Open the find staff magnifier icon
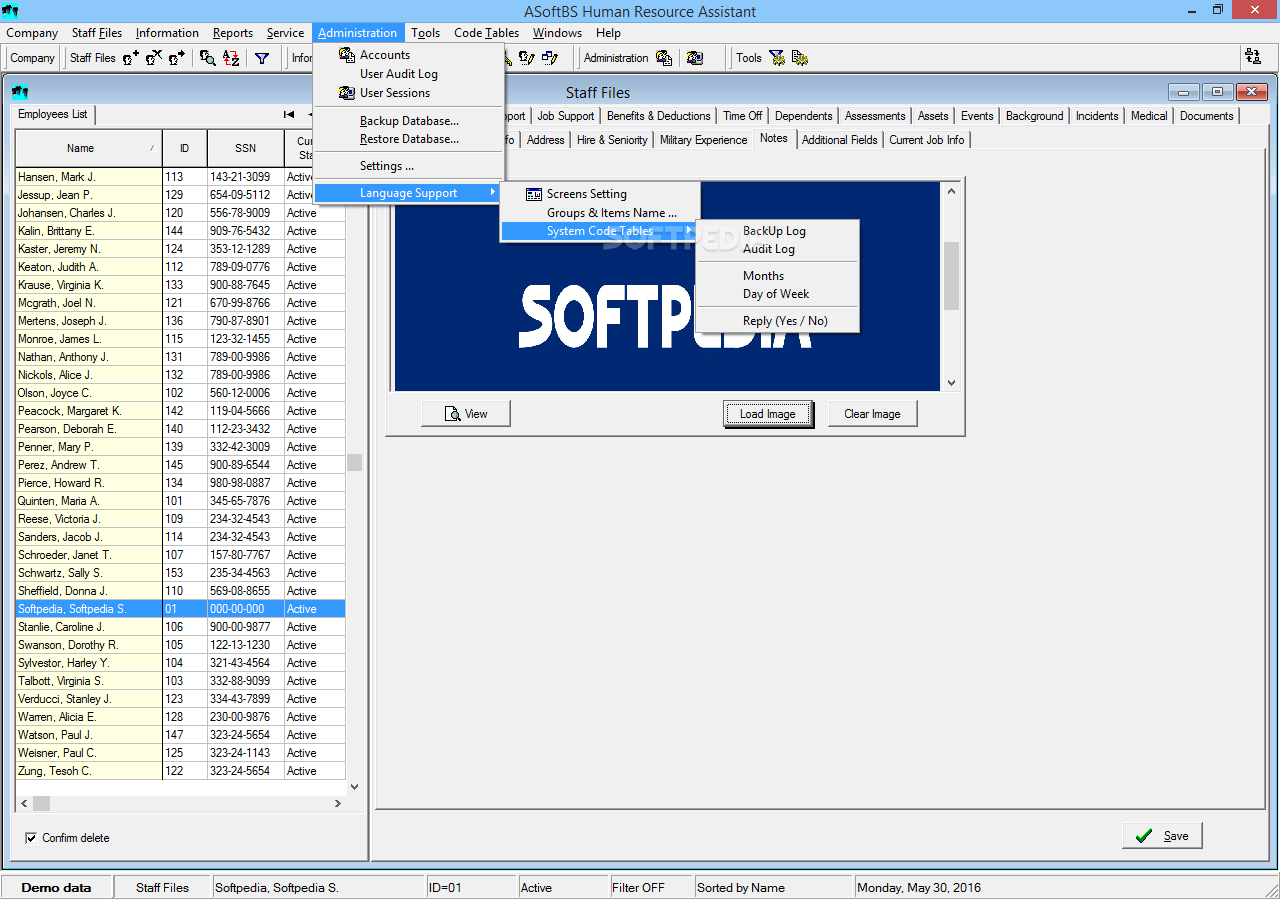Screen dimensions: 1280x899 point(208,58)
